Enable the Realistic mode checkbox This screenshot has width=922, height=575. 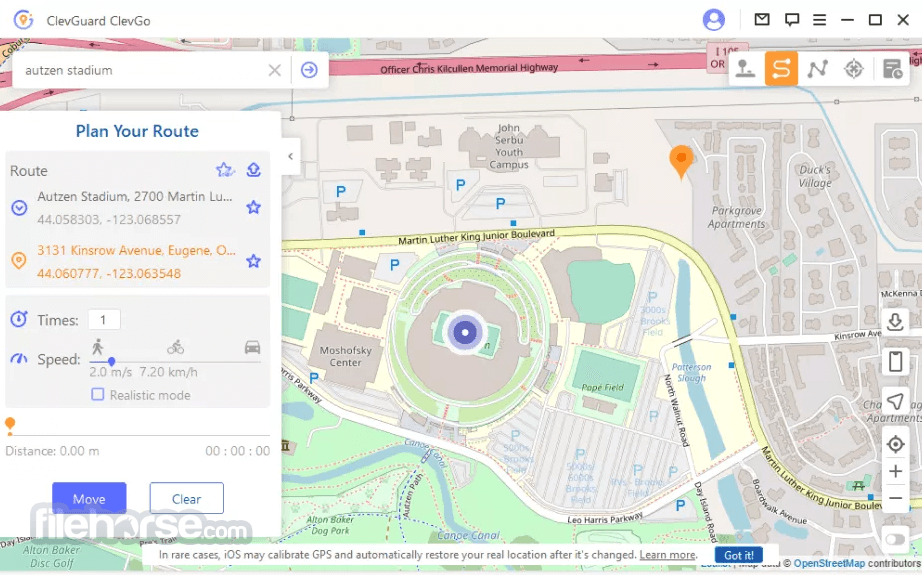tap(98, 395)
